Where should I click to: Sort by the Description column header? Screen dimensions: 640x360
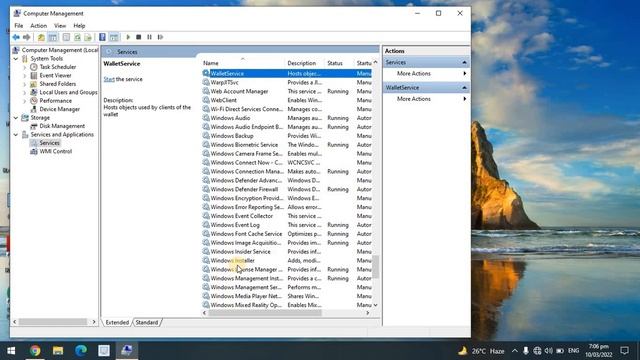(x=305, y=63)
